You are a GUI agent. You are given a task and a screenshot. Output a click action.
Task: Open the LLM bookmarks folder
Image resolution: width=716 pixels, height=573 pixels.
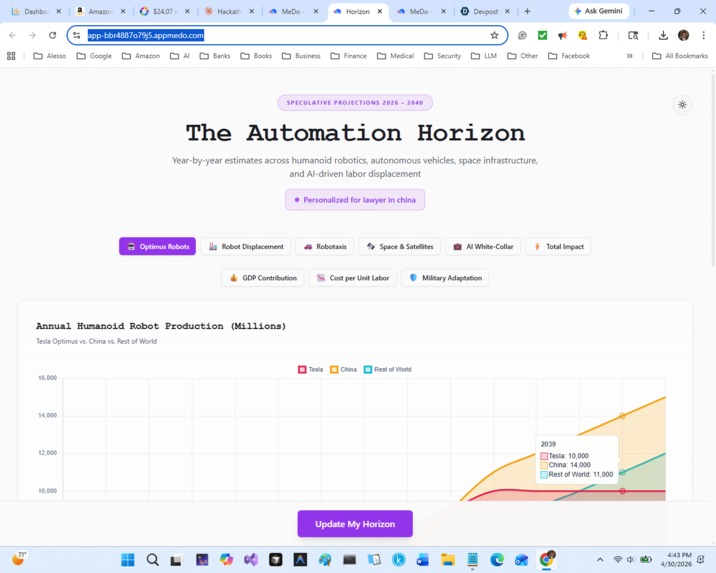click(x=484, y=56)
